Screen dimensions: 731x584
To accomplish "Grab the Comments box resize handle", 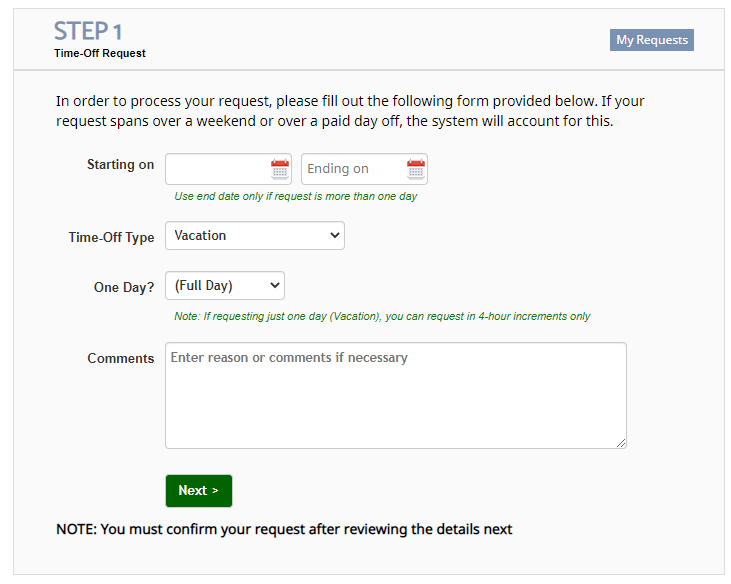I will point(621,443).
